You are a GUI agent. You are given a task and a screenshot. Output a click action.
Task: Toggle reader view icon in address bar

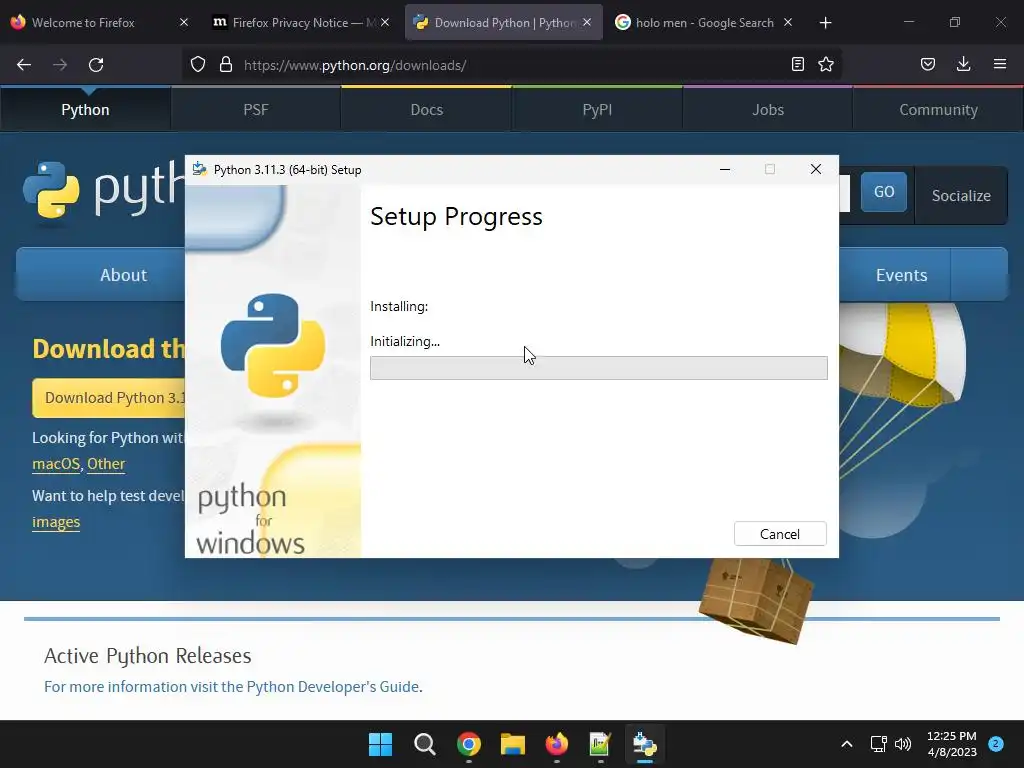tap(797, 65)
